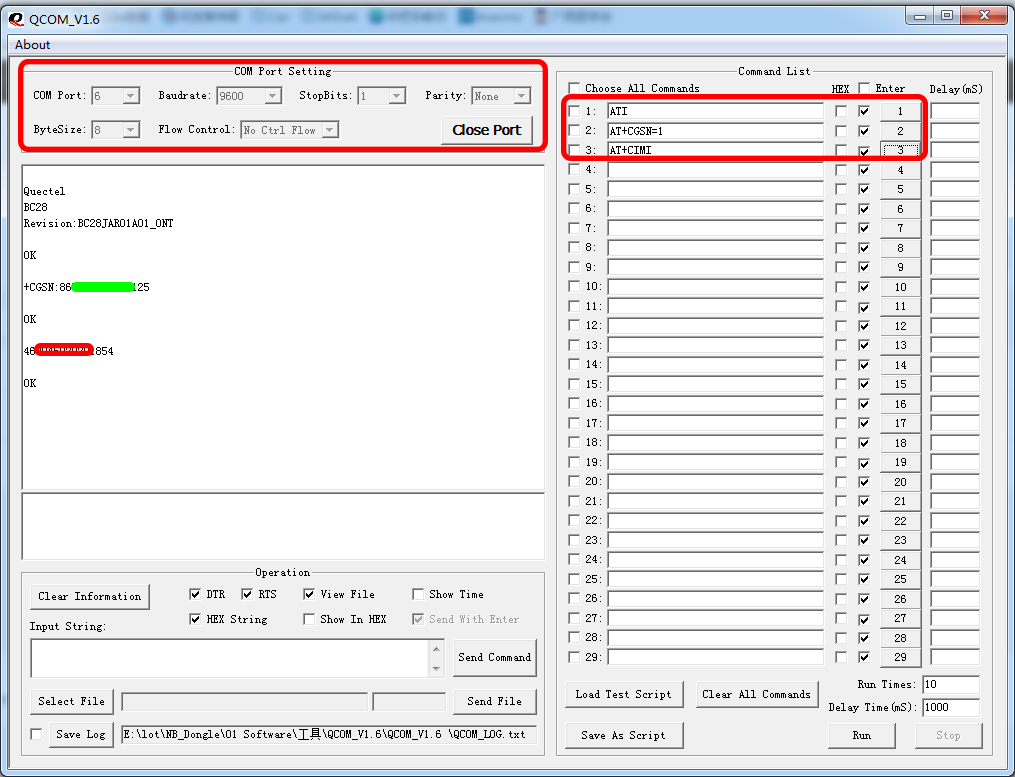Click the Revision:BC28JAR01A01_ONT text line
The image size is (1015, 777).
click(x=98, y=223)
